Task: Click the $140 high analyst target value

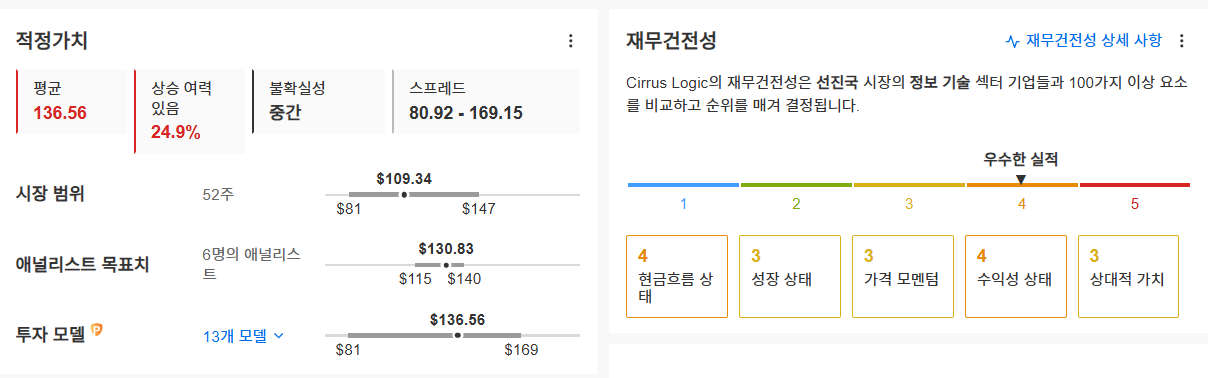Action: 464,279
